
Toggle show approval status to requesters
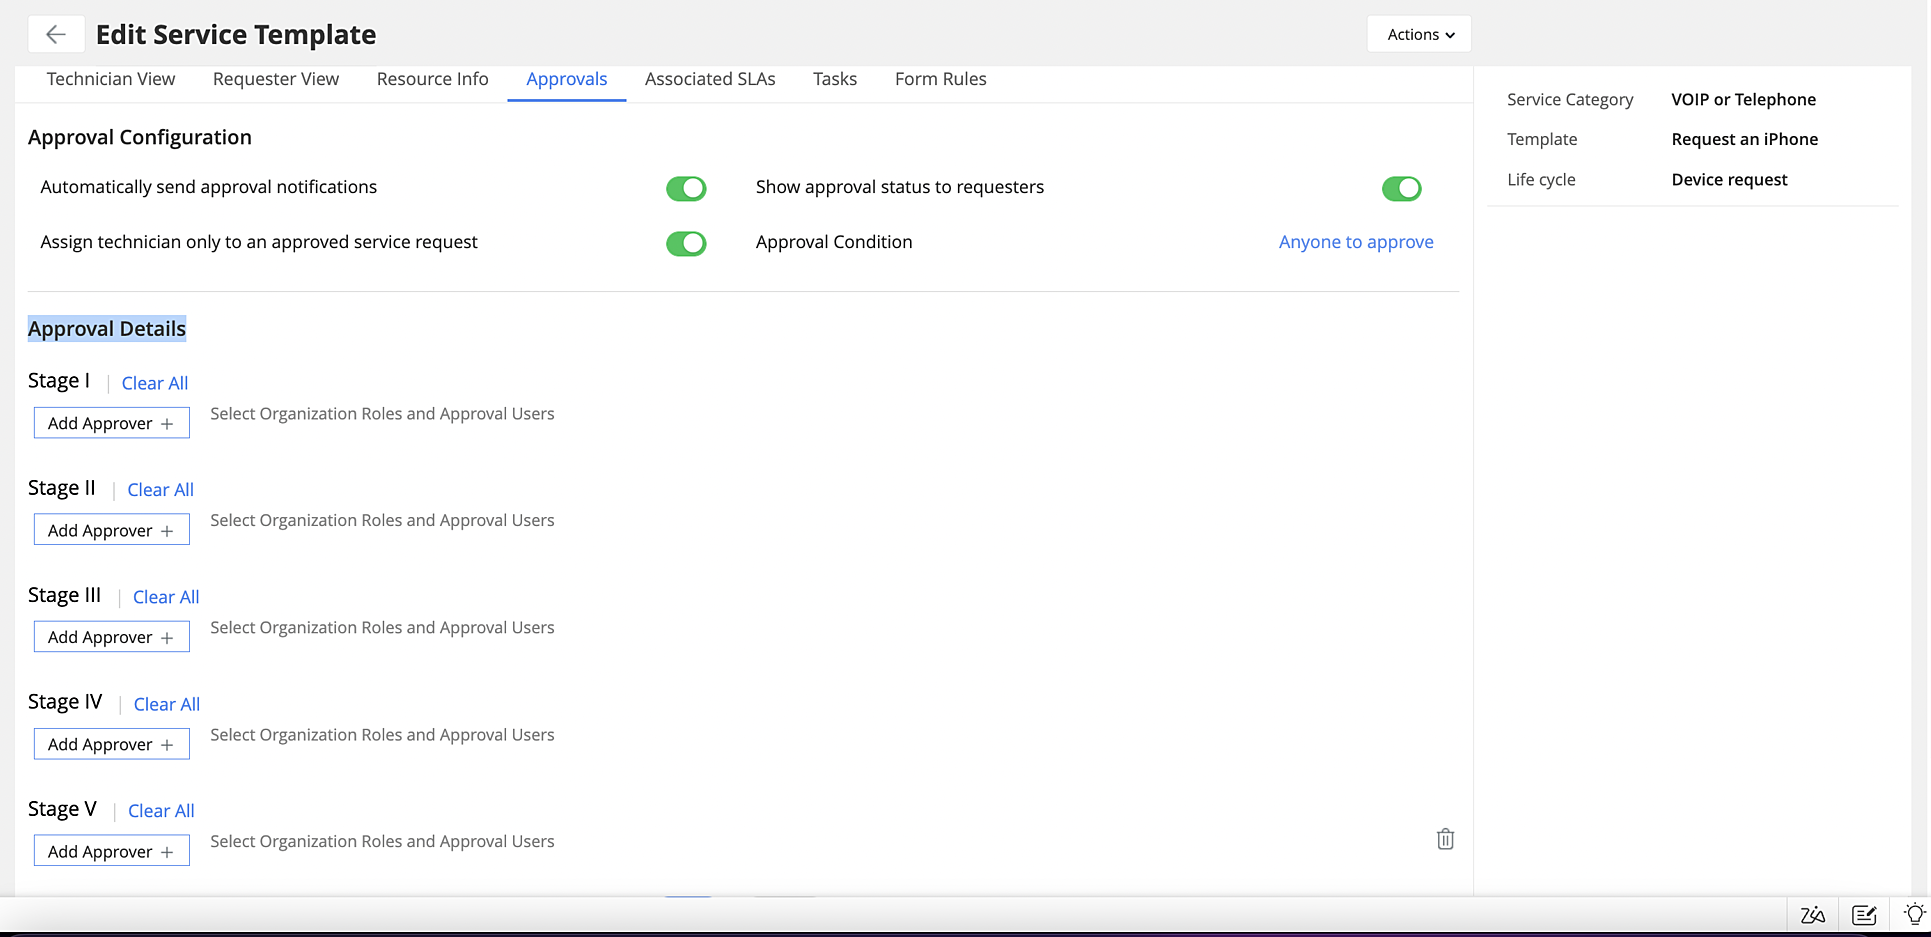pos(1402,188)
